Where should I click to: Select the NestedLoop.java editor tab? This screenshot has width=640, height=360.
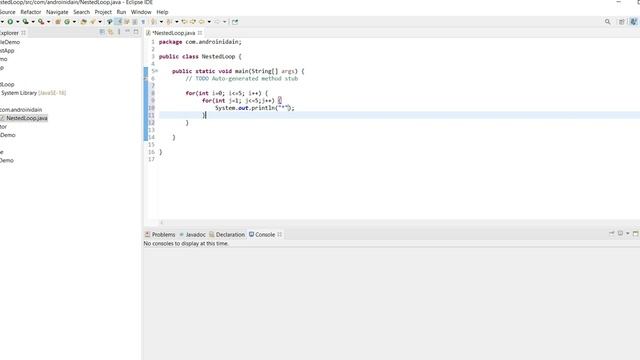pyautogui.click(x=174, y=33)
